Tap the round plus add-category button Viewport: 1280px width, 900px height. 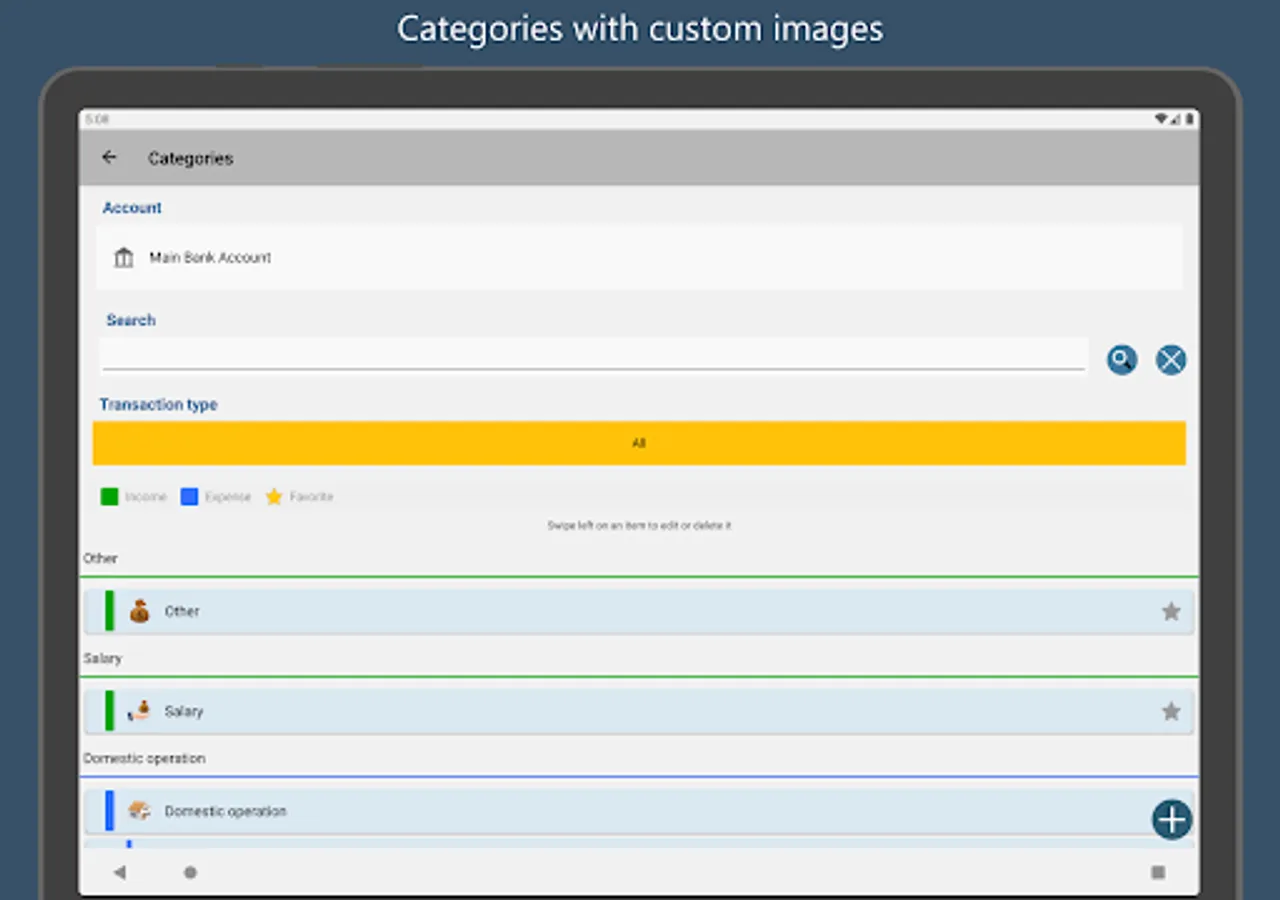[1172, 820]
